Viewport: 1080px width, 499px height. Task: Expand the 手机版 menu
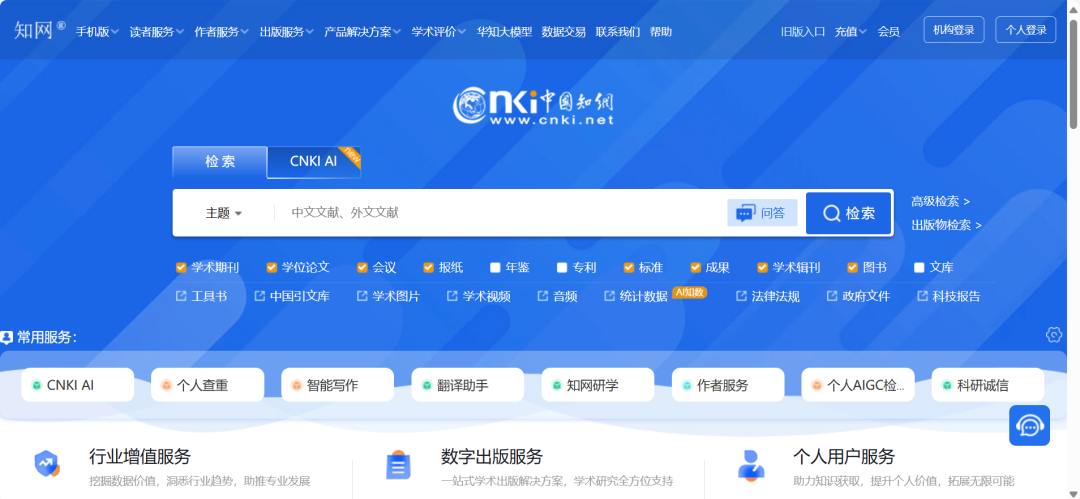[x=97, y=32]
